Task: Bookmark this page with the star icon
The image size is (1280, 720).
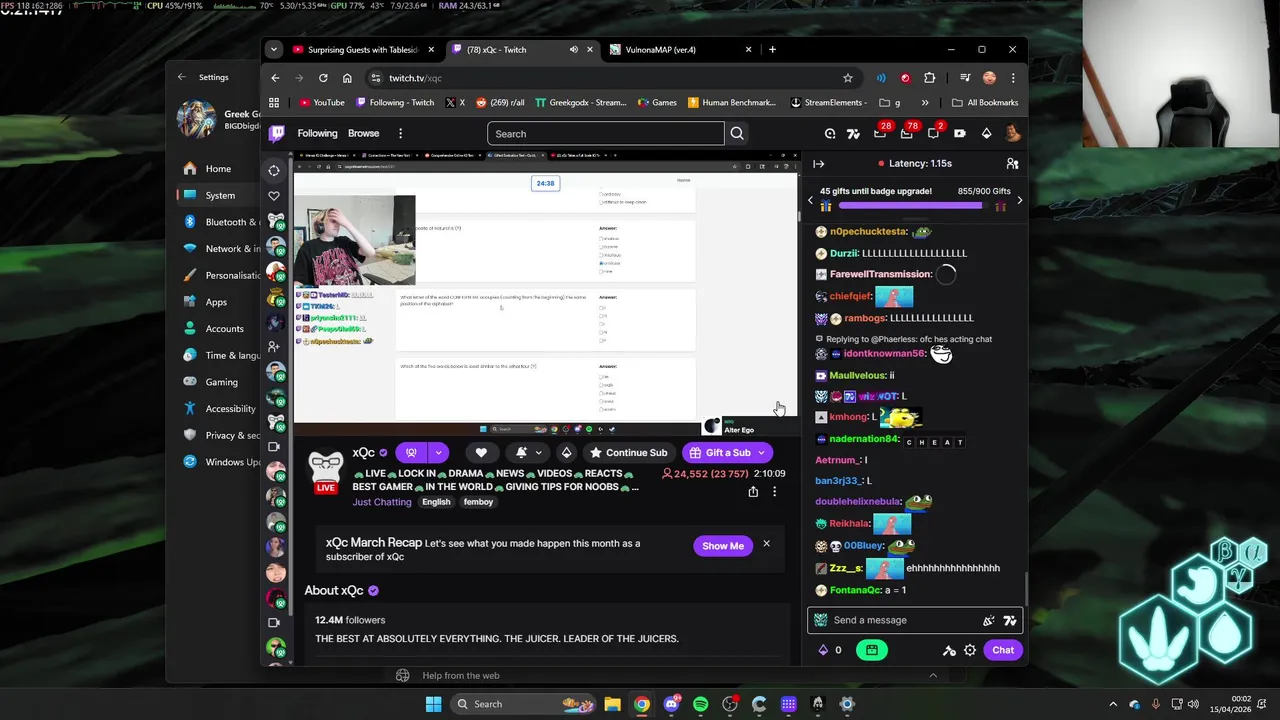Action: (848, 78)
